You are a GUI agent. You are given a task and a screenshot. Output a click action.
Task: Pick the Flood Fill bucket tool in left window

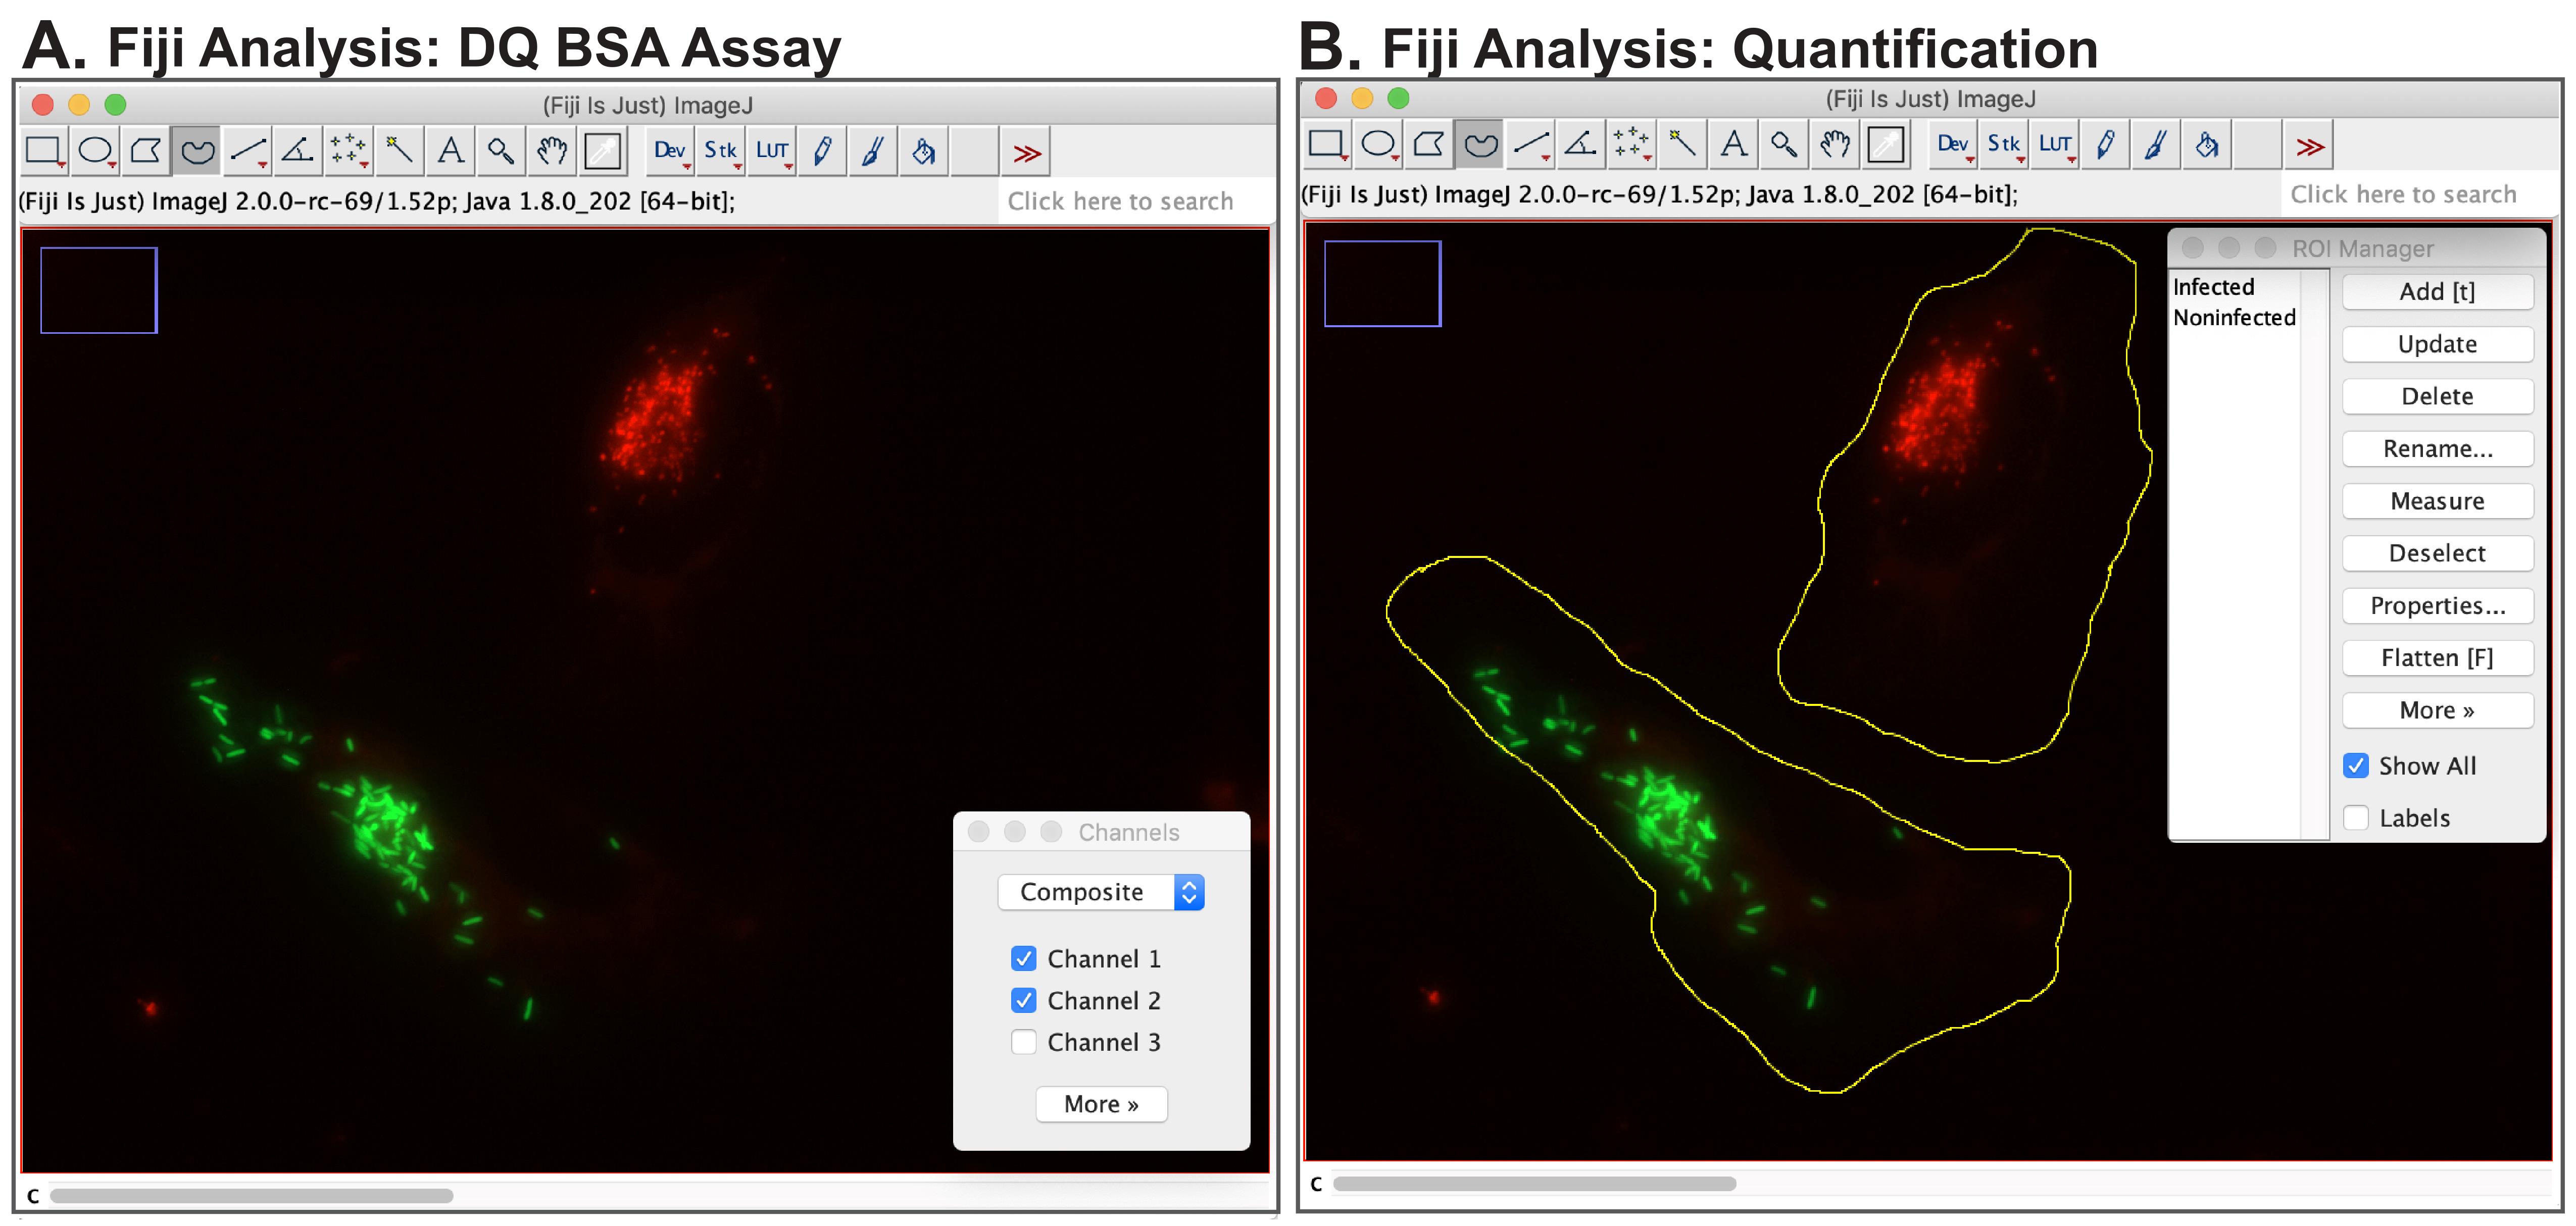923,151
